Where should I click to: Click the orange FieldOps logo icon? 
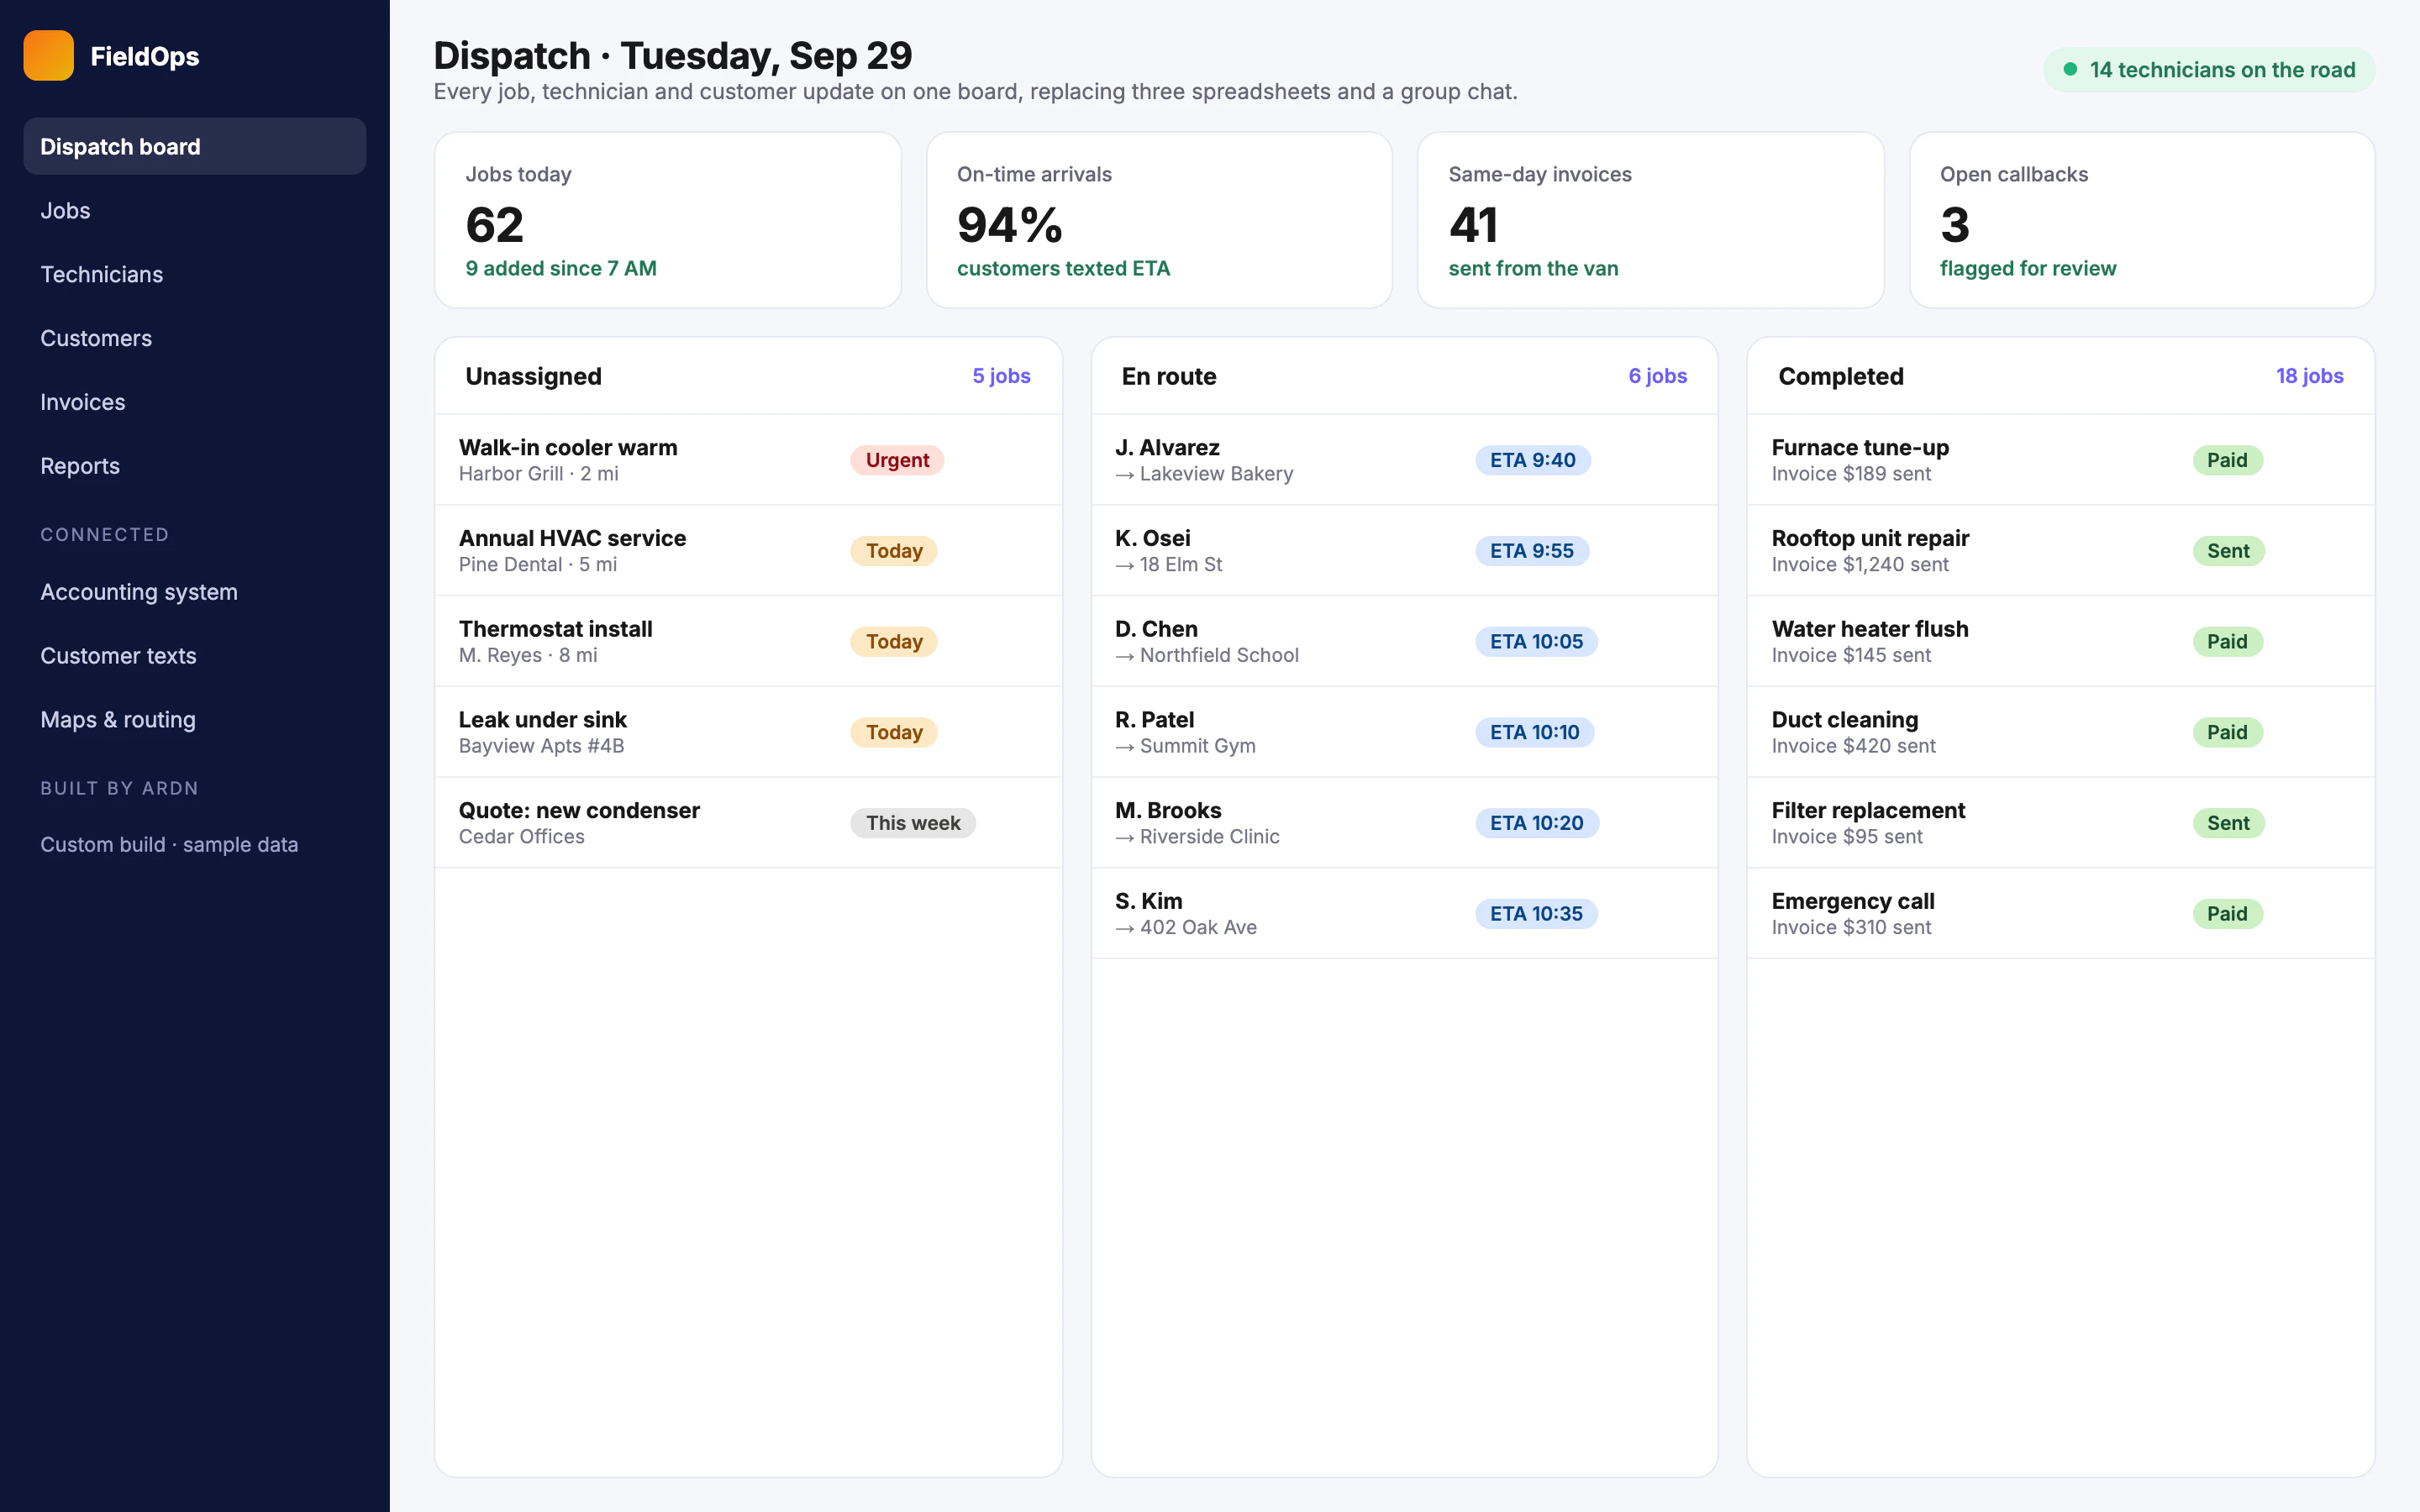pos(48,56)
